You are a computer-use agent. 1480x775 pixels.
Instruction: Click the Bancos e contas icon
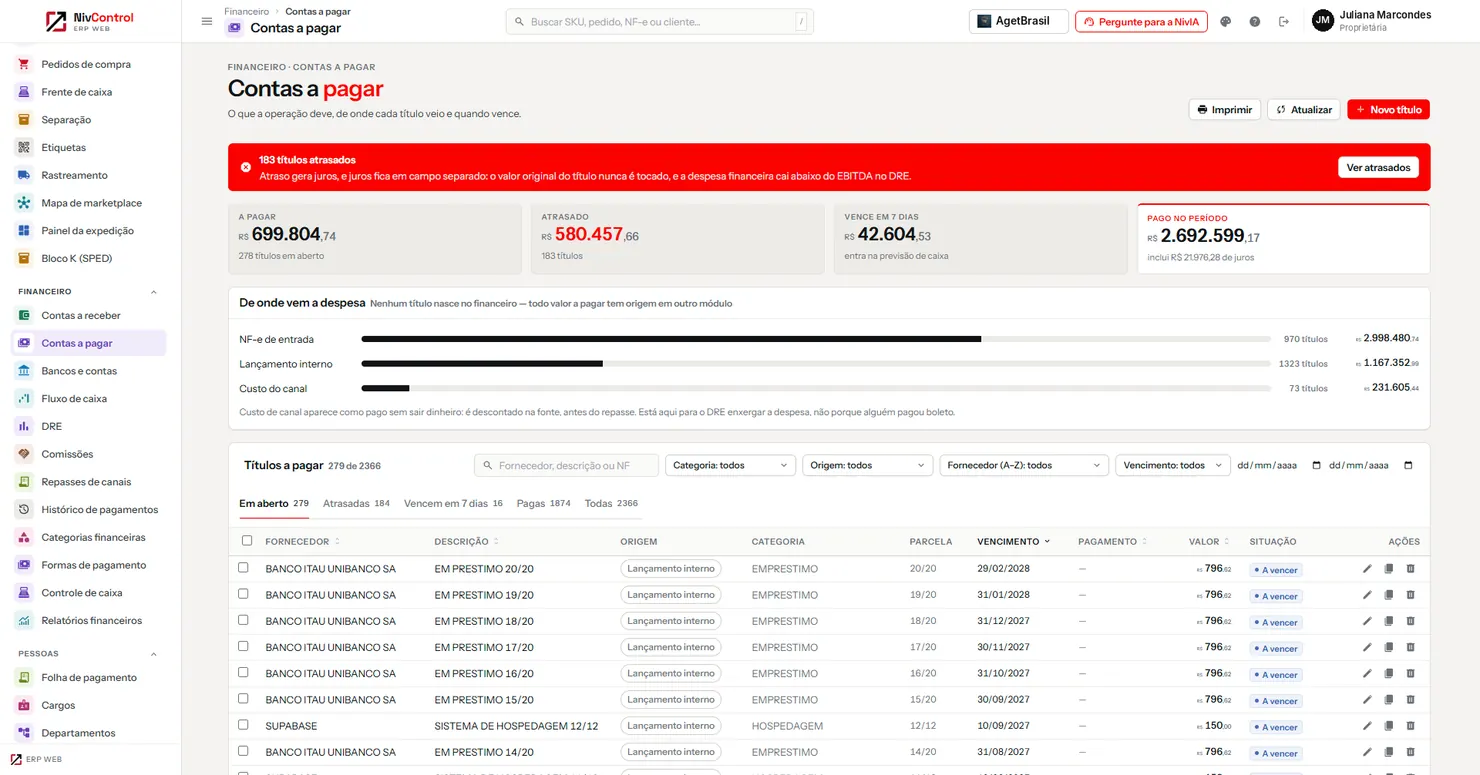[x=24, y=371]
